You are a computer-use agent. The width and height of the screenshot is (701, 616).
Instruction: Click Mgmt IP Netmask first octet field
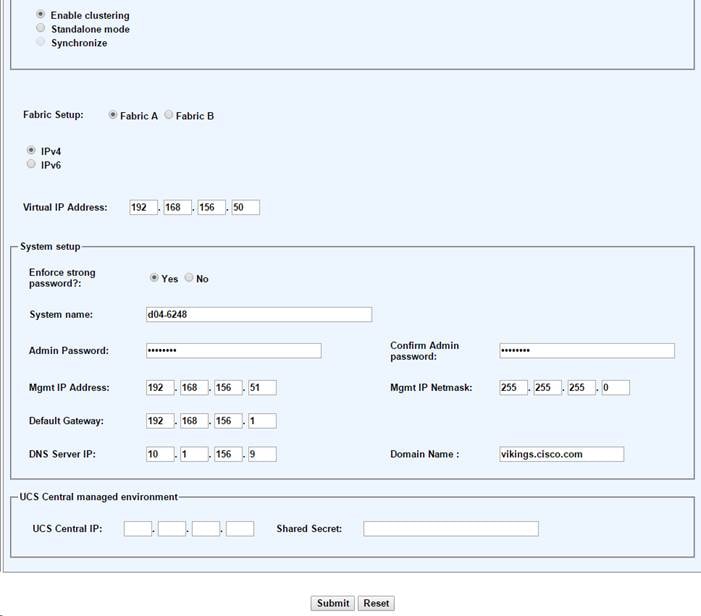pos(514,388)
